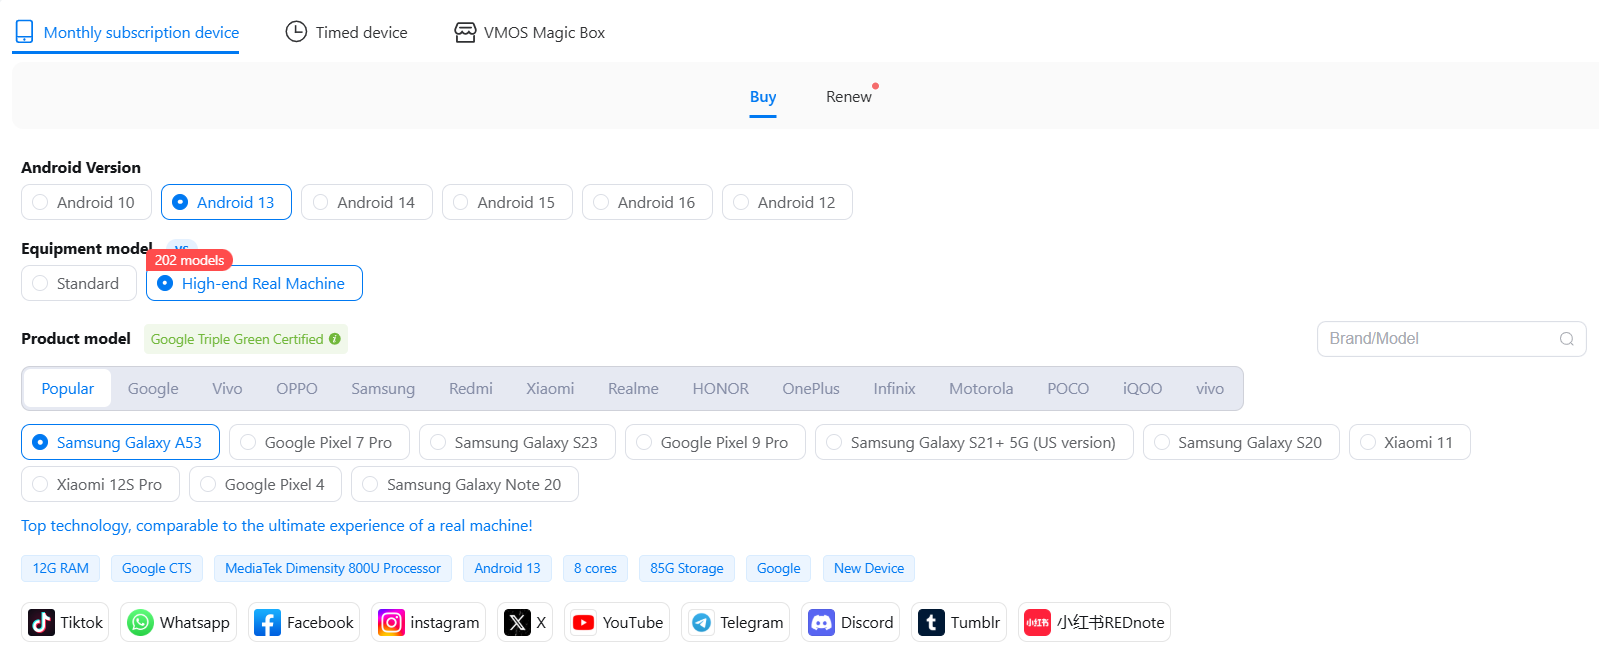Click the X app icon

tap(517, 622)
